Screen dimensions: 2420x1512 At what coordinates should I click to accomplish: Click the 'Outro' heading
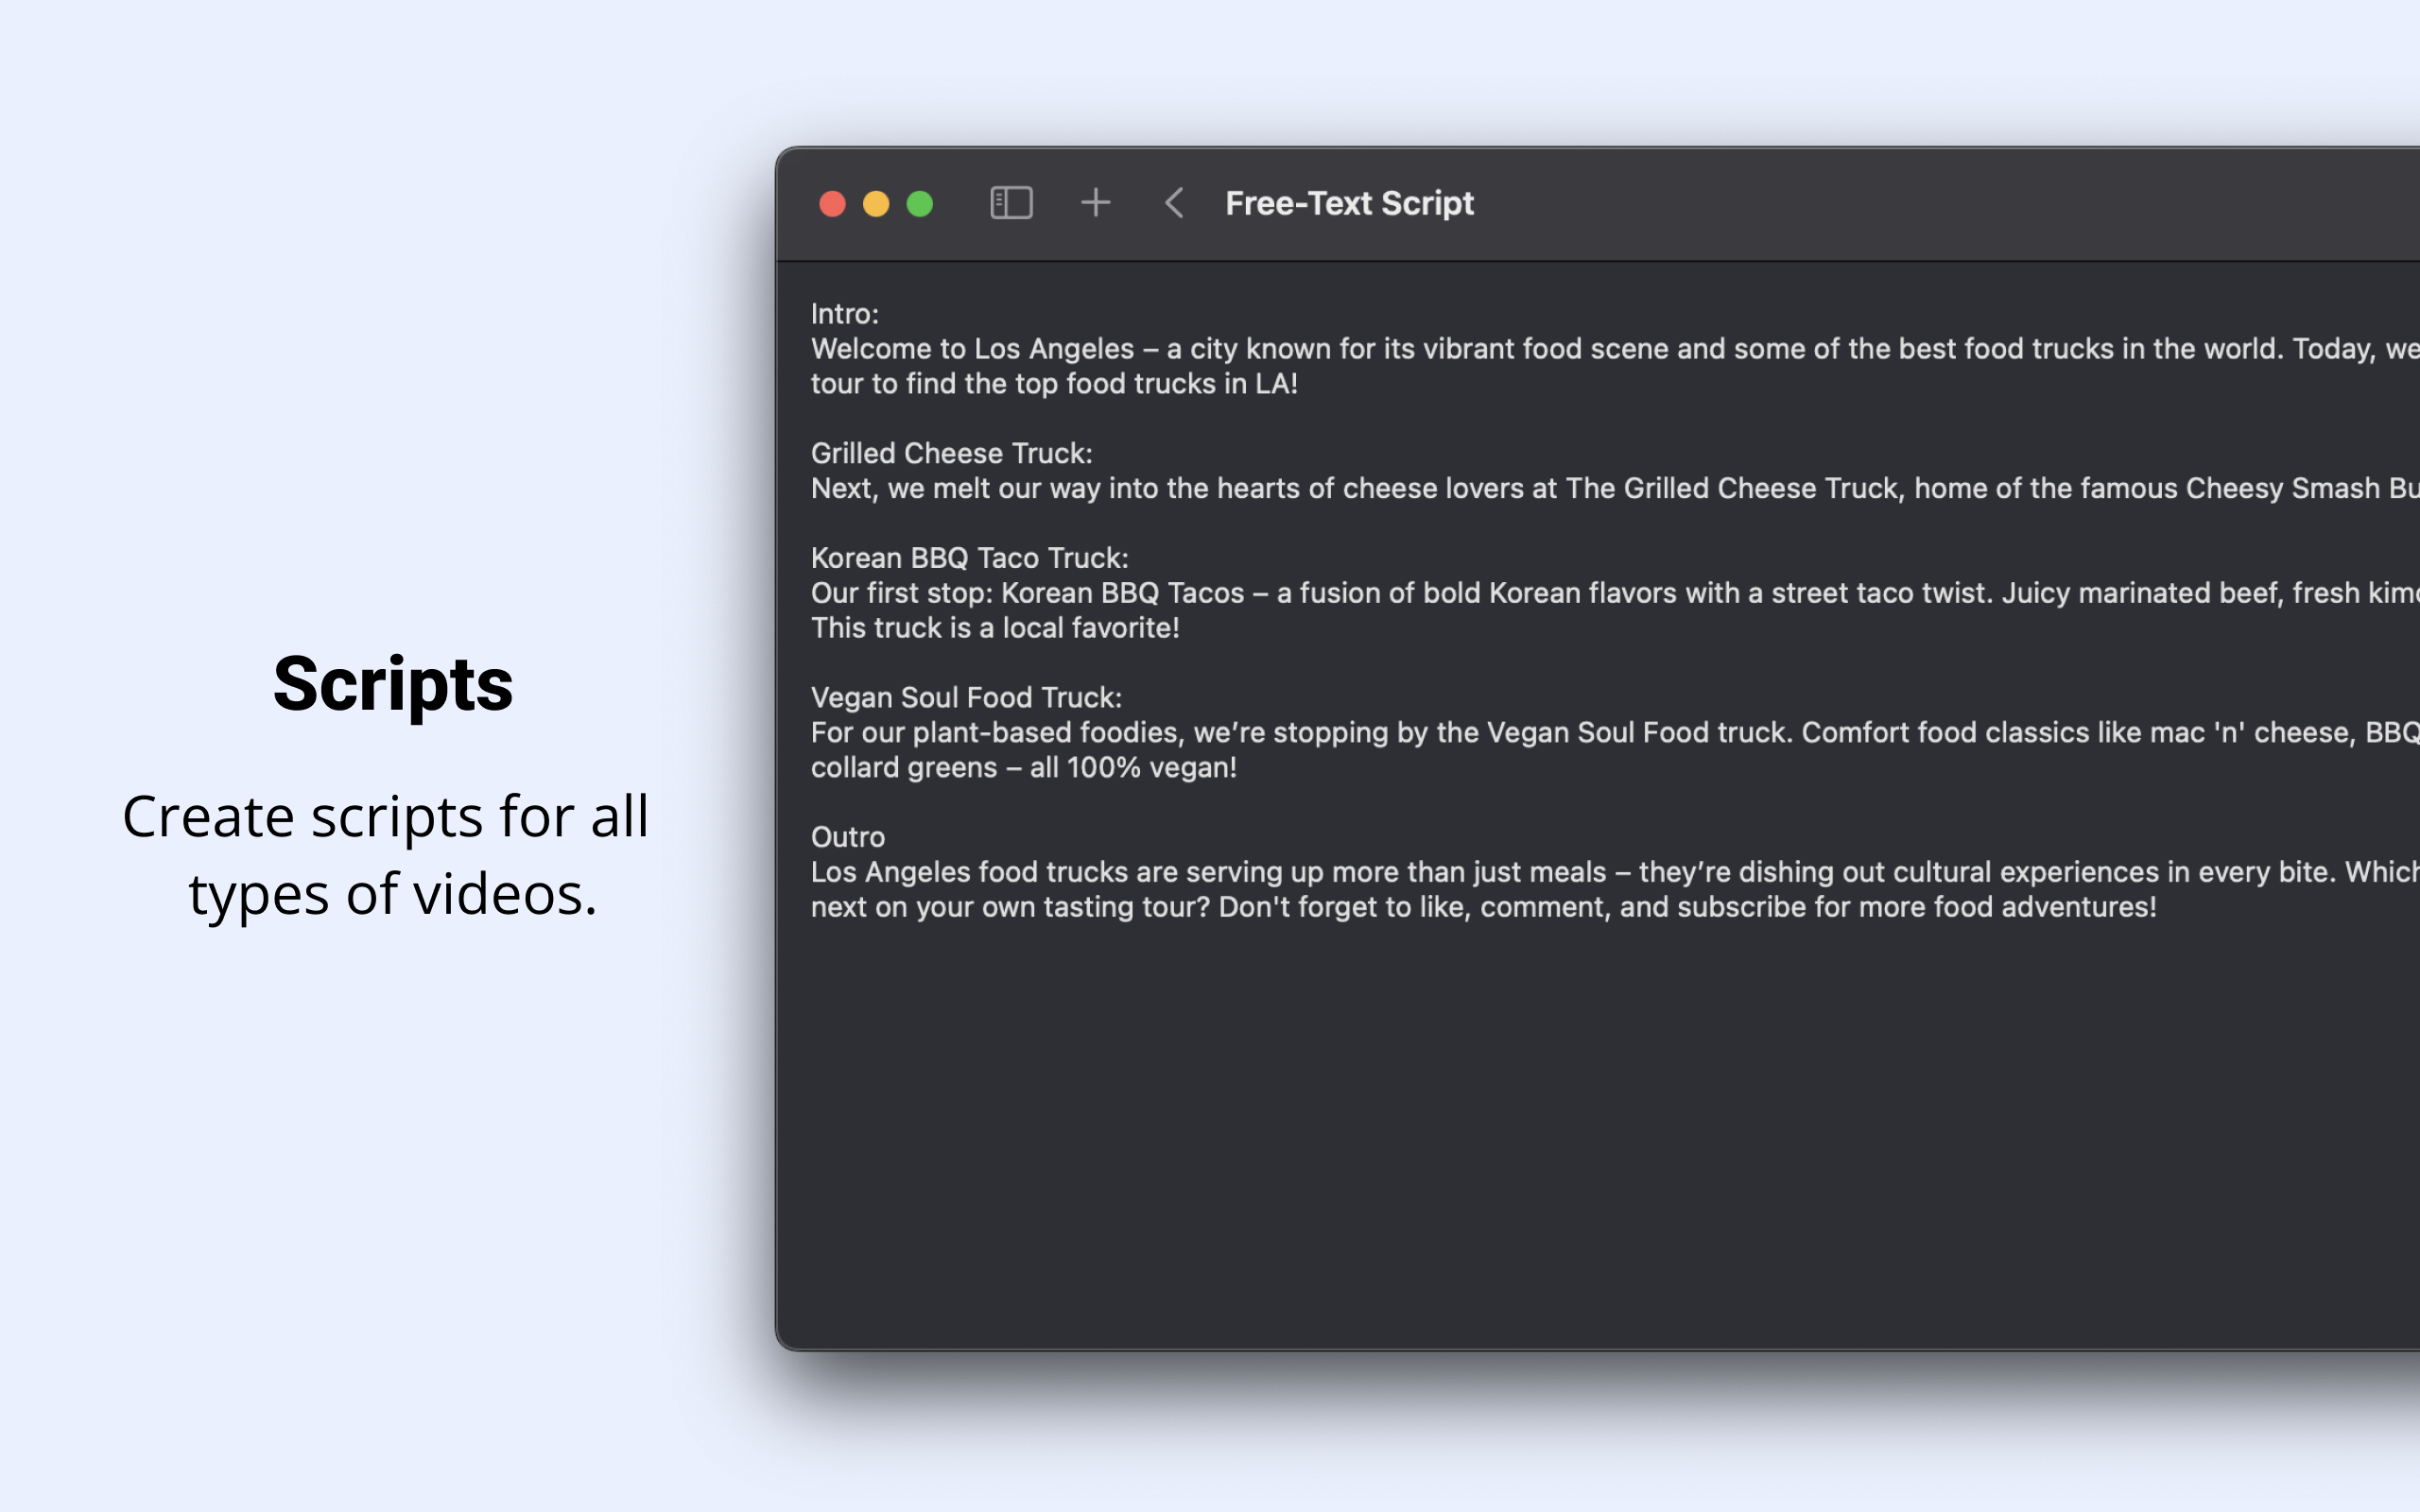point(847,837)
